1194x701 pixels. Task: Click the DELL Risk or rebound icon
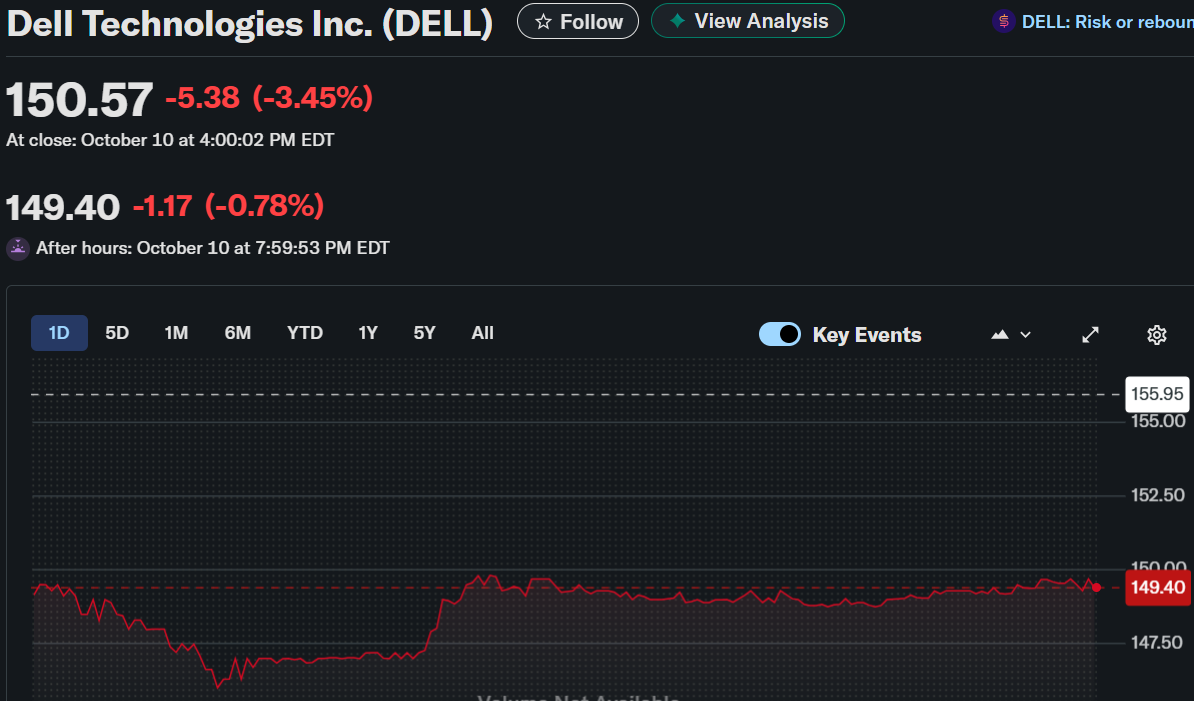click(x=1004, y=21)
